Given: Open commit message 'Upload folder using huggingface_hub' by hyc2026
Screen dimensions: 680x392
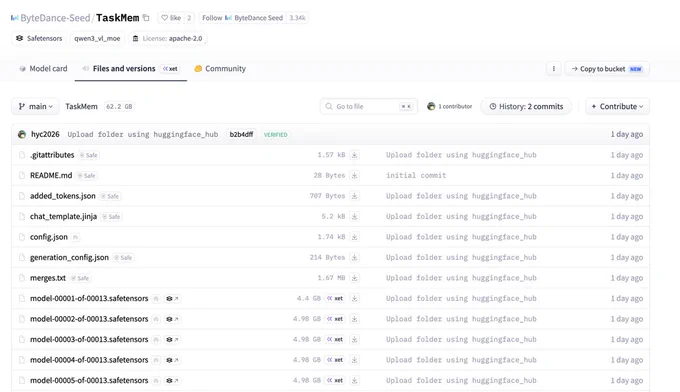Looking at the screenshot, I should pos(143,134).
